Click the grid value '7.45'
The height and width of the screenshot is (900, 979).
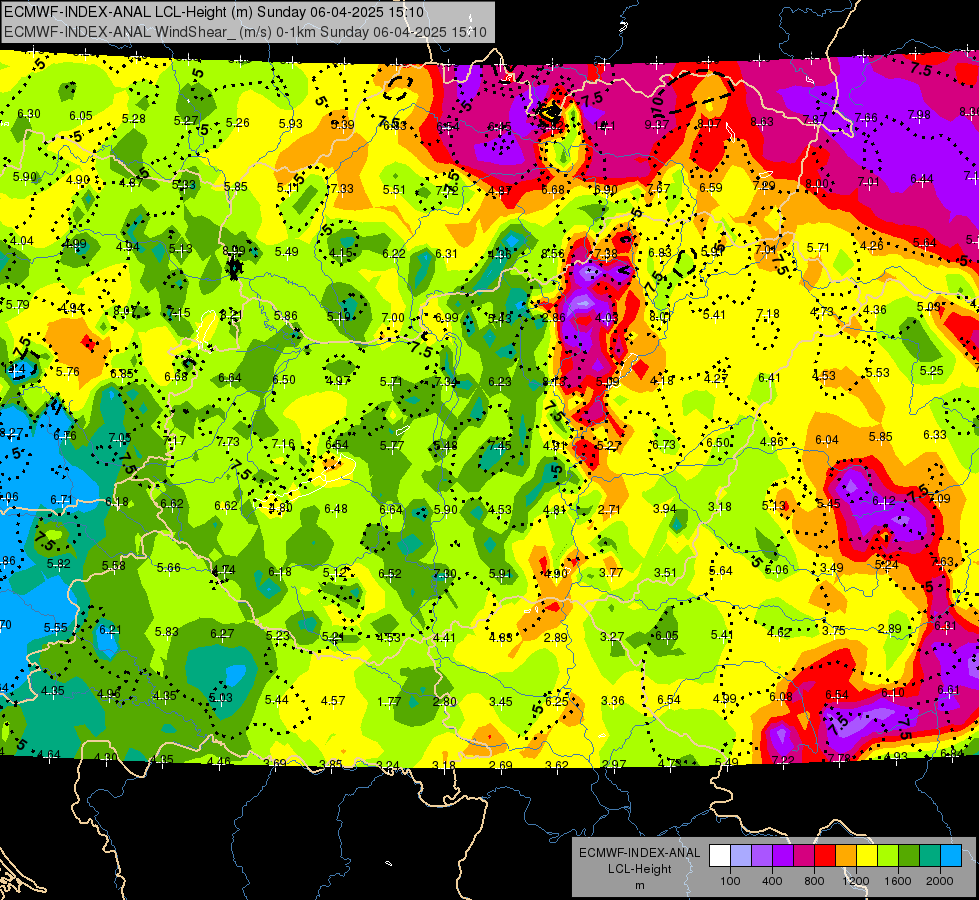[x=499, y=445]
